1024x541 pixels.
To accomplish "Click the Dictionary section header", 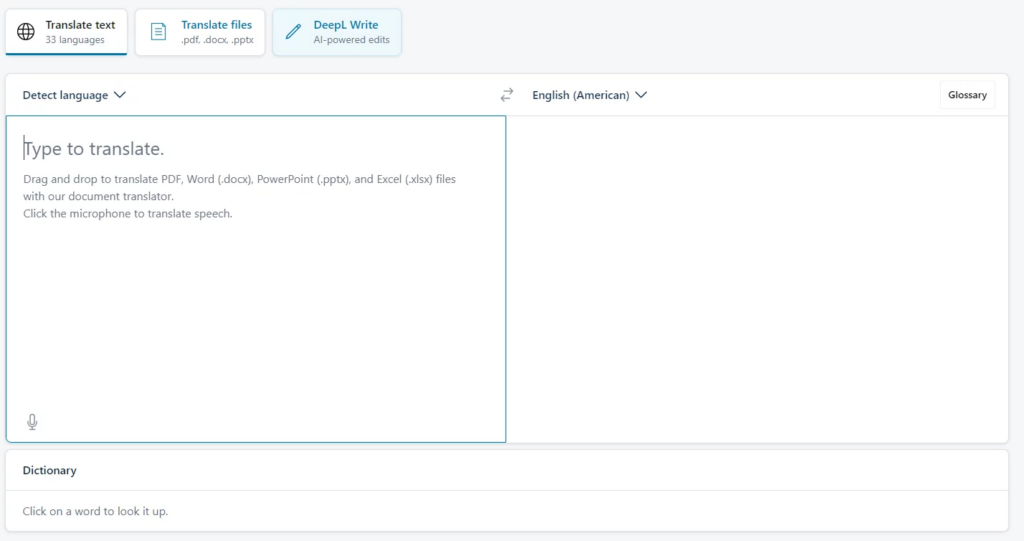I will [50, 470].
